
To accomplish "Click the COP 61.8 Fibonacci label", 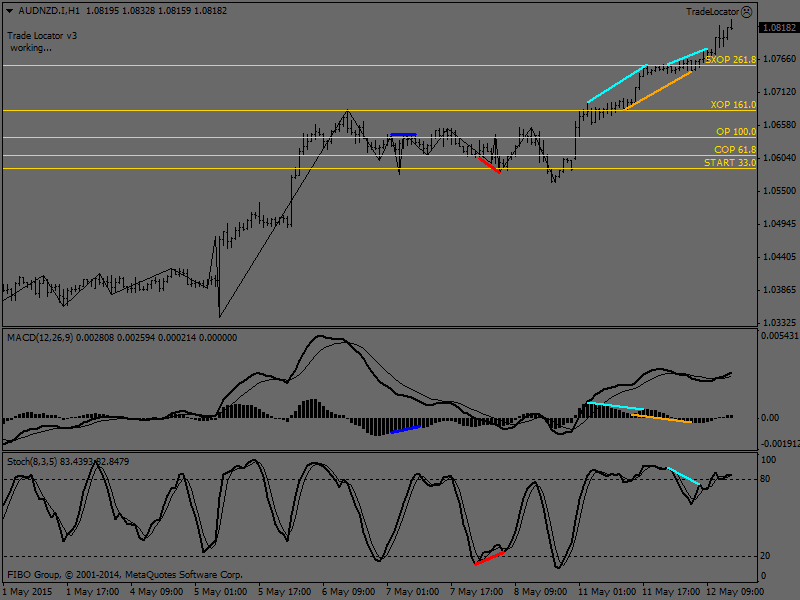I will (x=734, y=149).
